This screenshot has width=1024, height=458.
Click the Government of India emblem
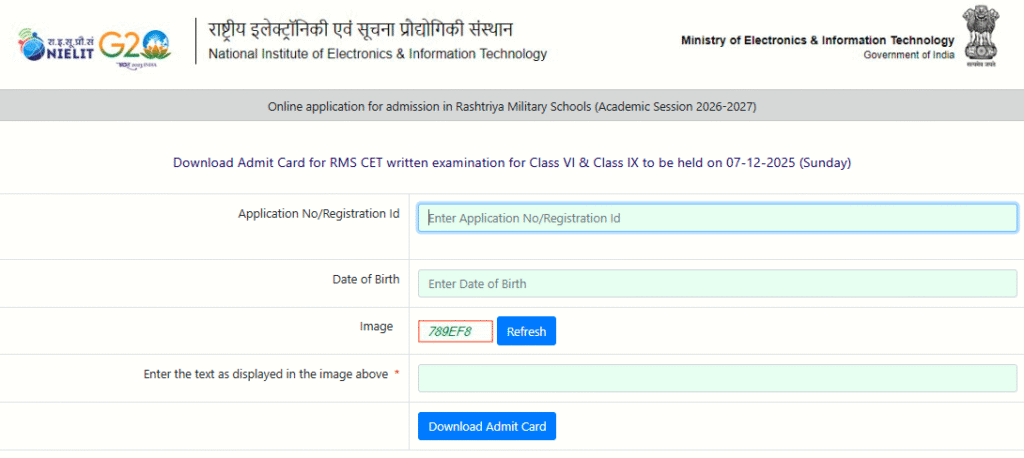point(979,37)
